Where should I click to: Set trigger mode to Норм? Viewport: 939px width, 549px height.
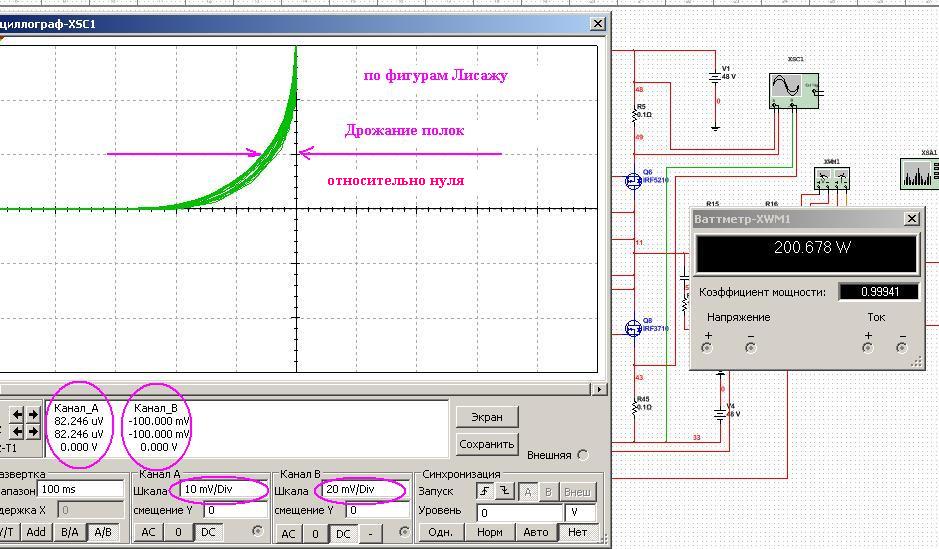[x=490, y=532]
